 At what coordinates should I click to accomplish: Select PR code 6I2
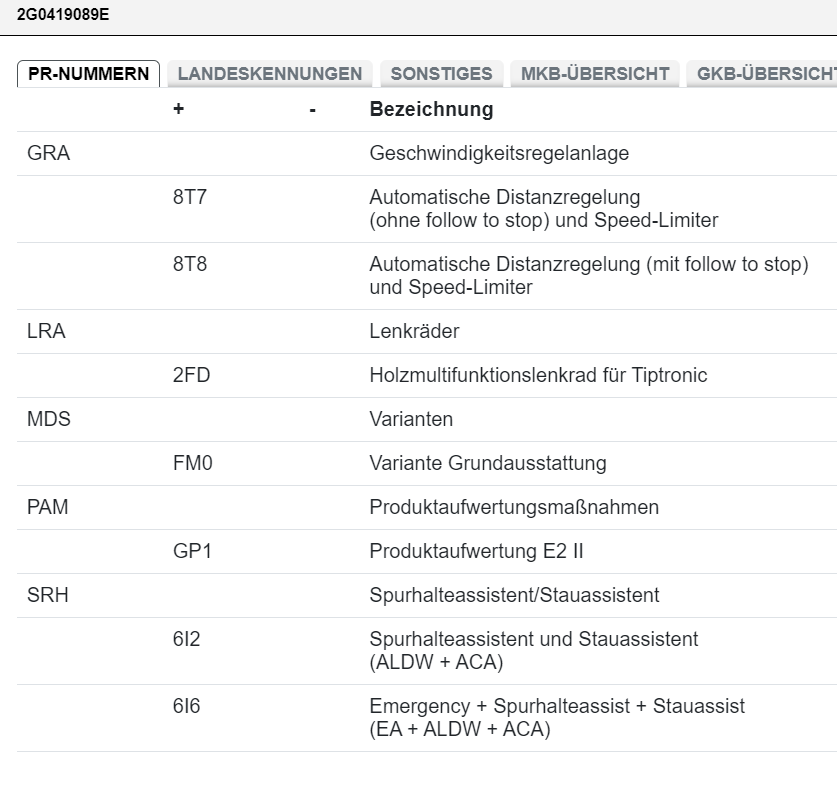[x=186, y=639]
